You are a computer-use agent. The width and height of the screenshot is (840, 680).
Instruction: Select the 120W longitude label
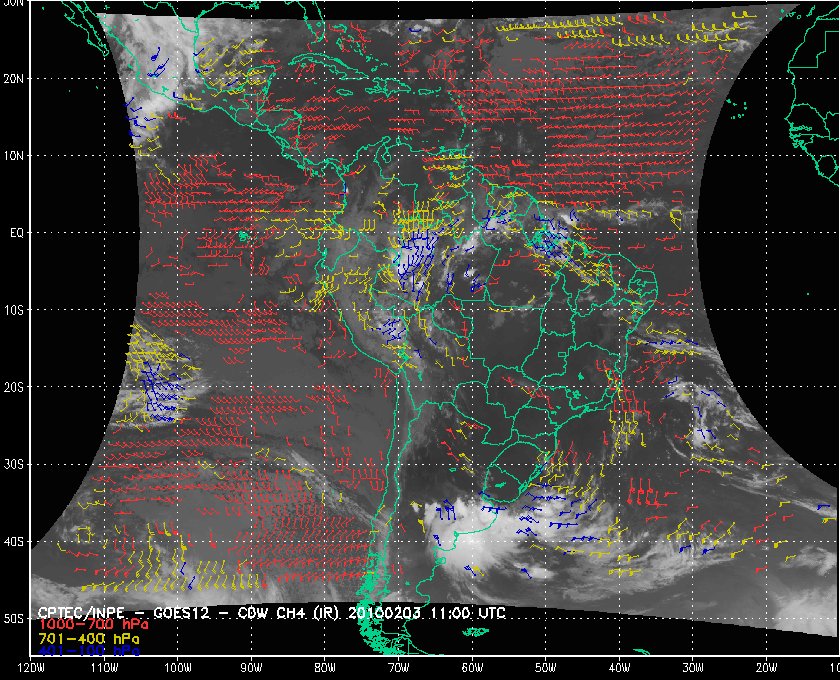(x=31, y=668)
